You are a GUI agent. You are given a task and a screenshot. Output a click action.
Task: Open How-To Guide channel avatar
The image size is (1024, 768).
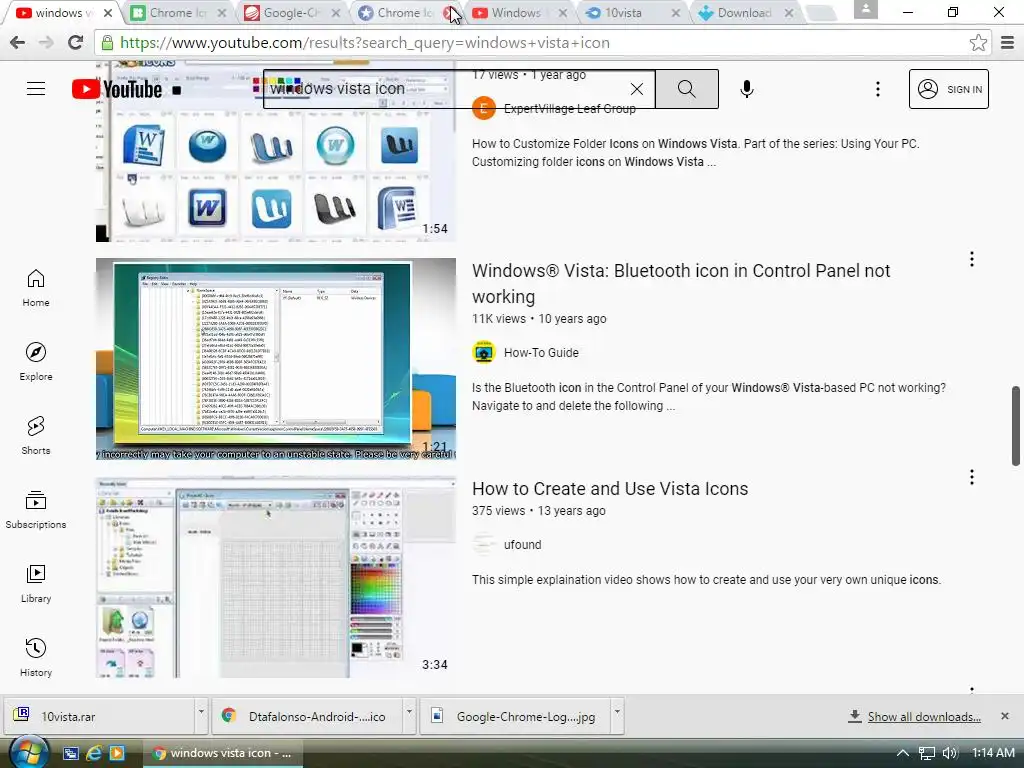[484, 353]
